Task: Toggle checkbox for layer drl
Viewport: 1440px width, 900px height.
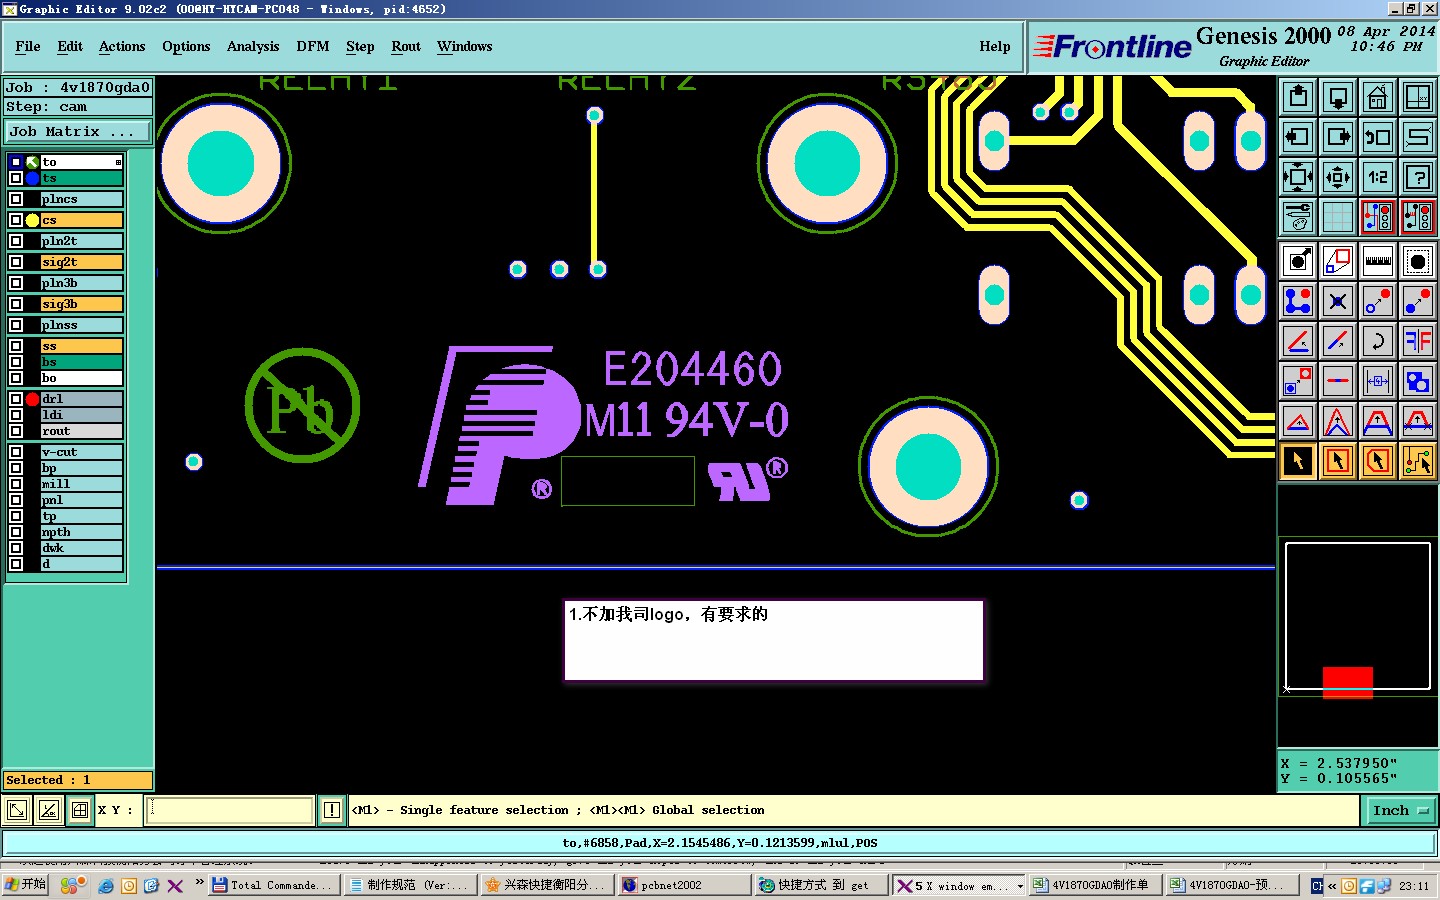Action: coord(16,399)
